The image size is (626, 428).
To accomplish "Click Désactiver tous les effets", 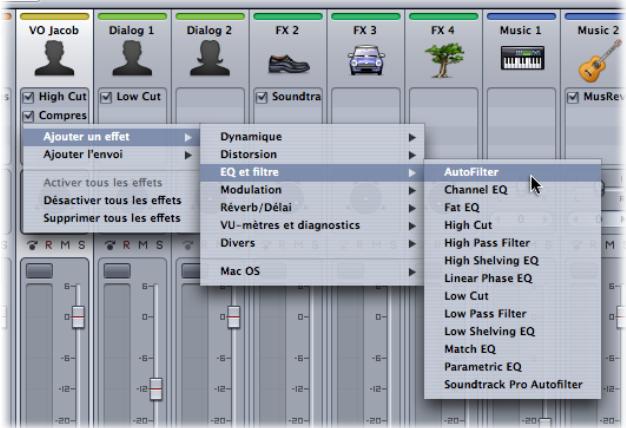I will (111, 200).
